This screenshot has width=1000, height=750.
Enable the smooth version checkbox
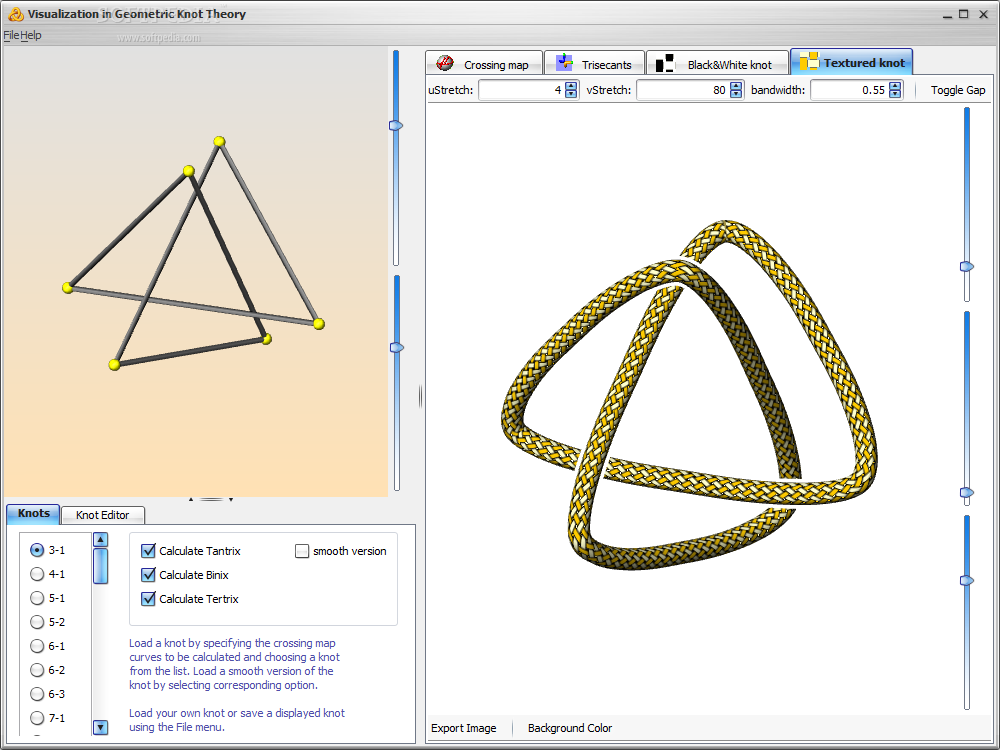coord(302,551)
